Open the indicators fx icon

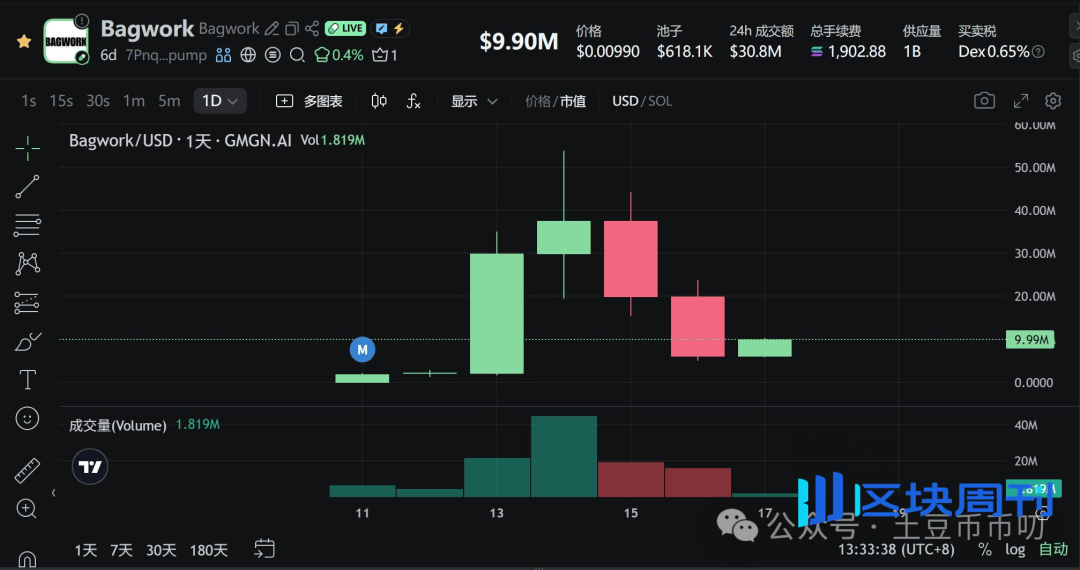413,101
